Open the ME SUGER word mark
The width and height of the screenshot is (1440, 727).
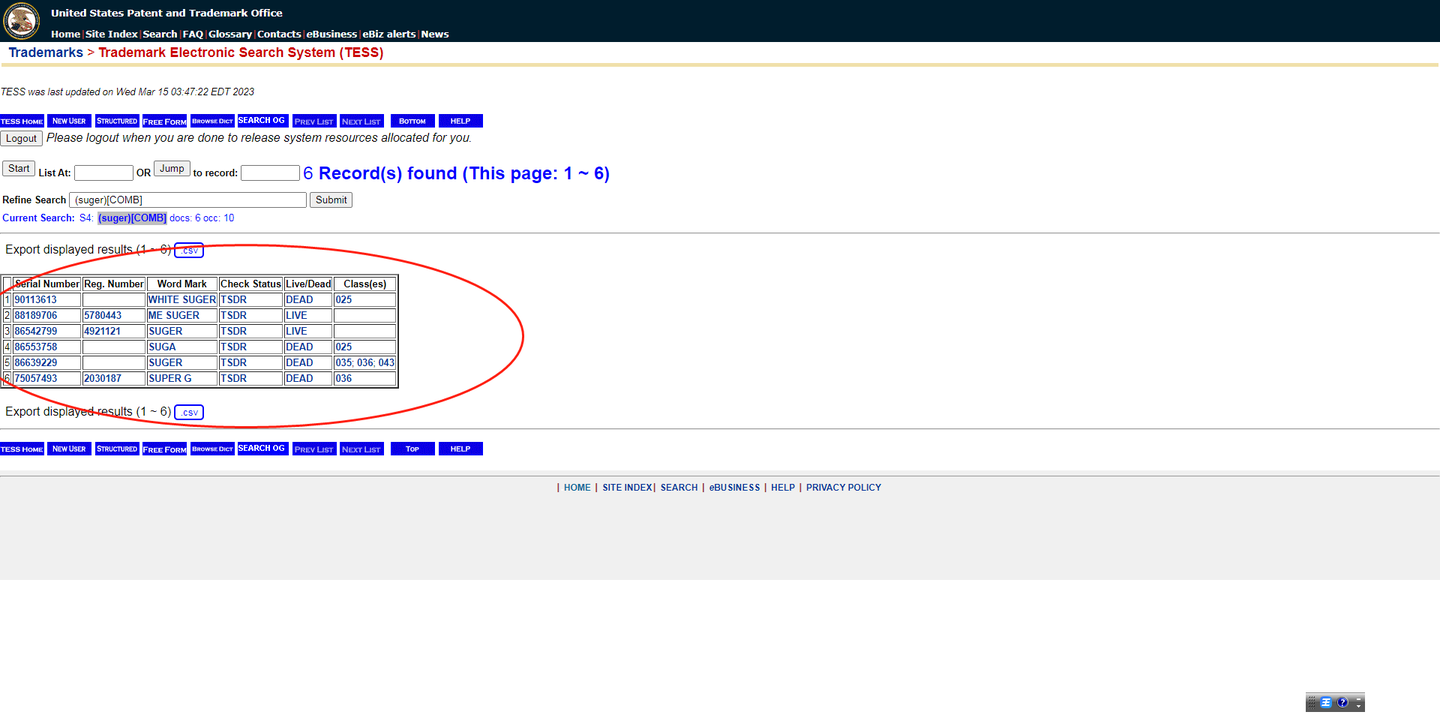pos(174,316)
